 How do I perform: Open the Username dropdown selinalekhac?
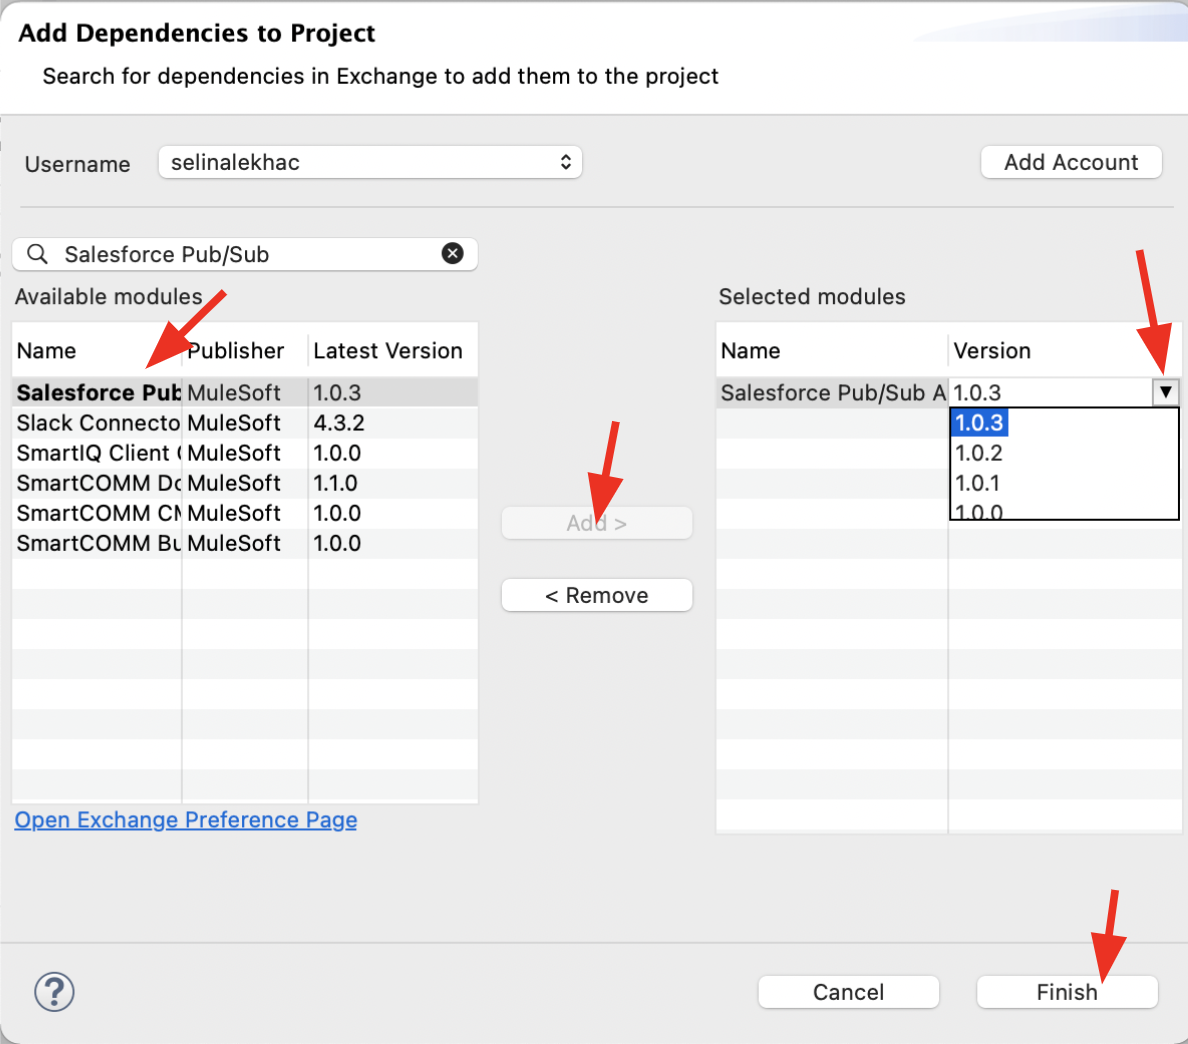click(370, 163)
